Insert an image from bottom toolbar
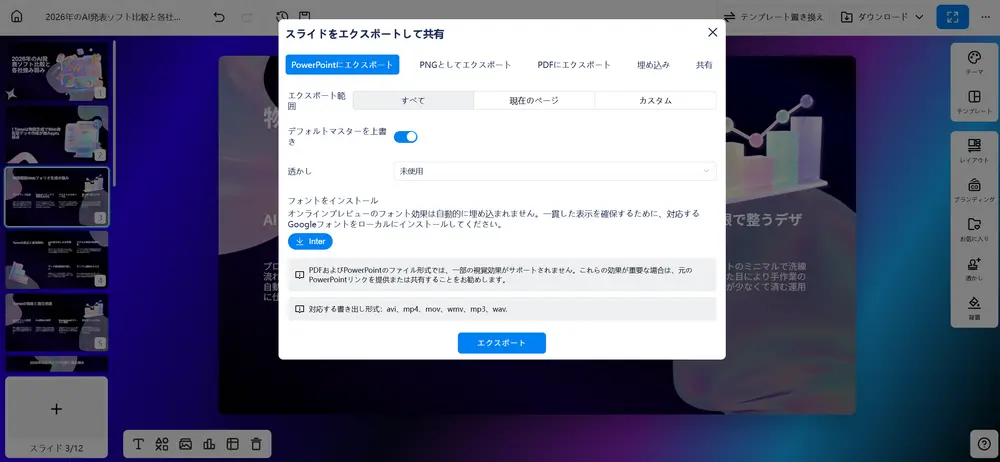Viewport: 1000px width, 462px height. click(186, 444)
